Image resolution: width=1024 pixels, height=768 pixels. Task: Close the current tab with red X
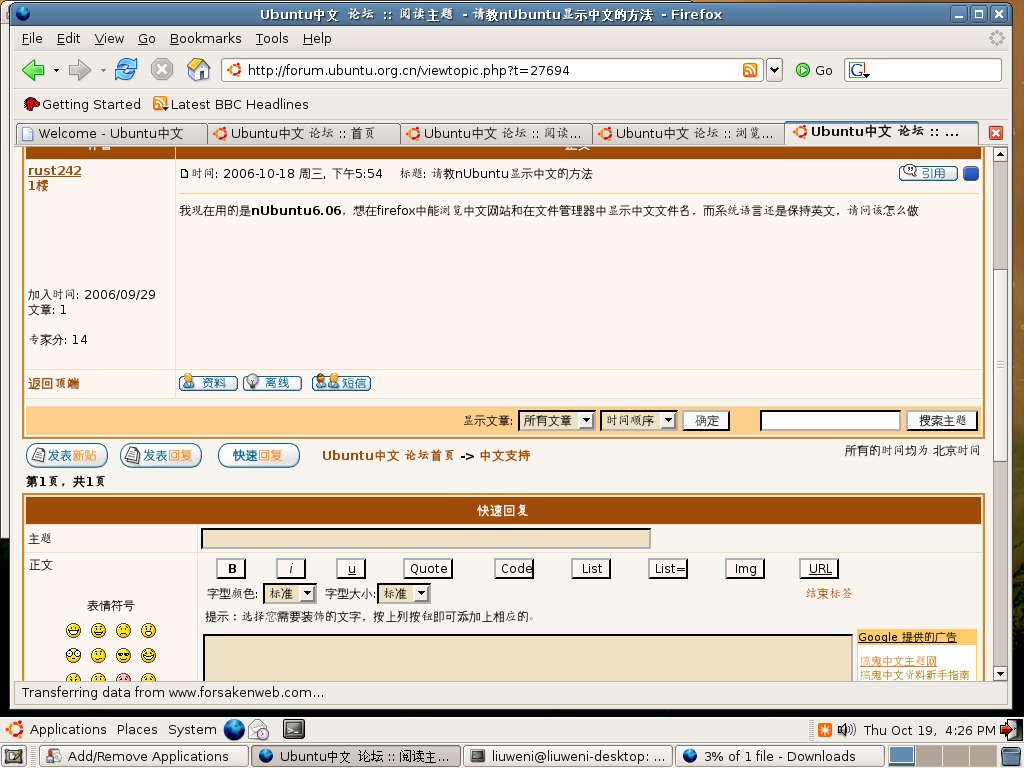(x=995, y=133)
